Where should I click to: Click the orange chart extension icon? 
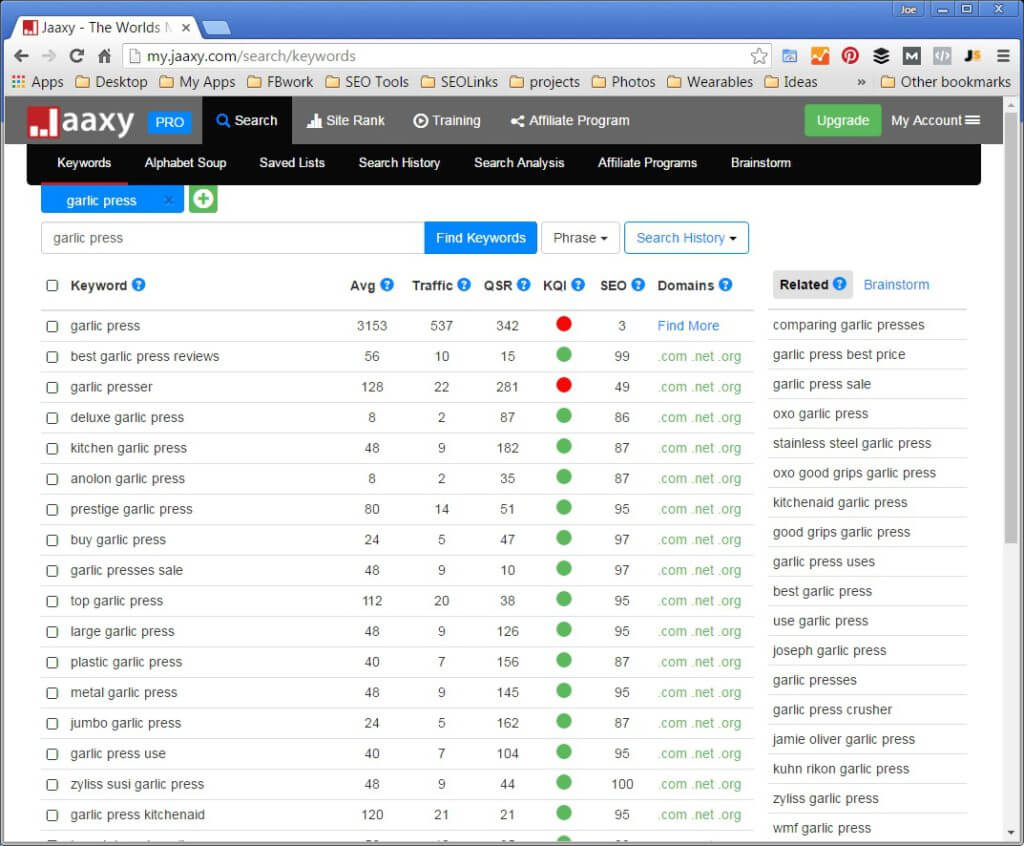pyautogui.click(x=820, y=56)
